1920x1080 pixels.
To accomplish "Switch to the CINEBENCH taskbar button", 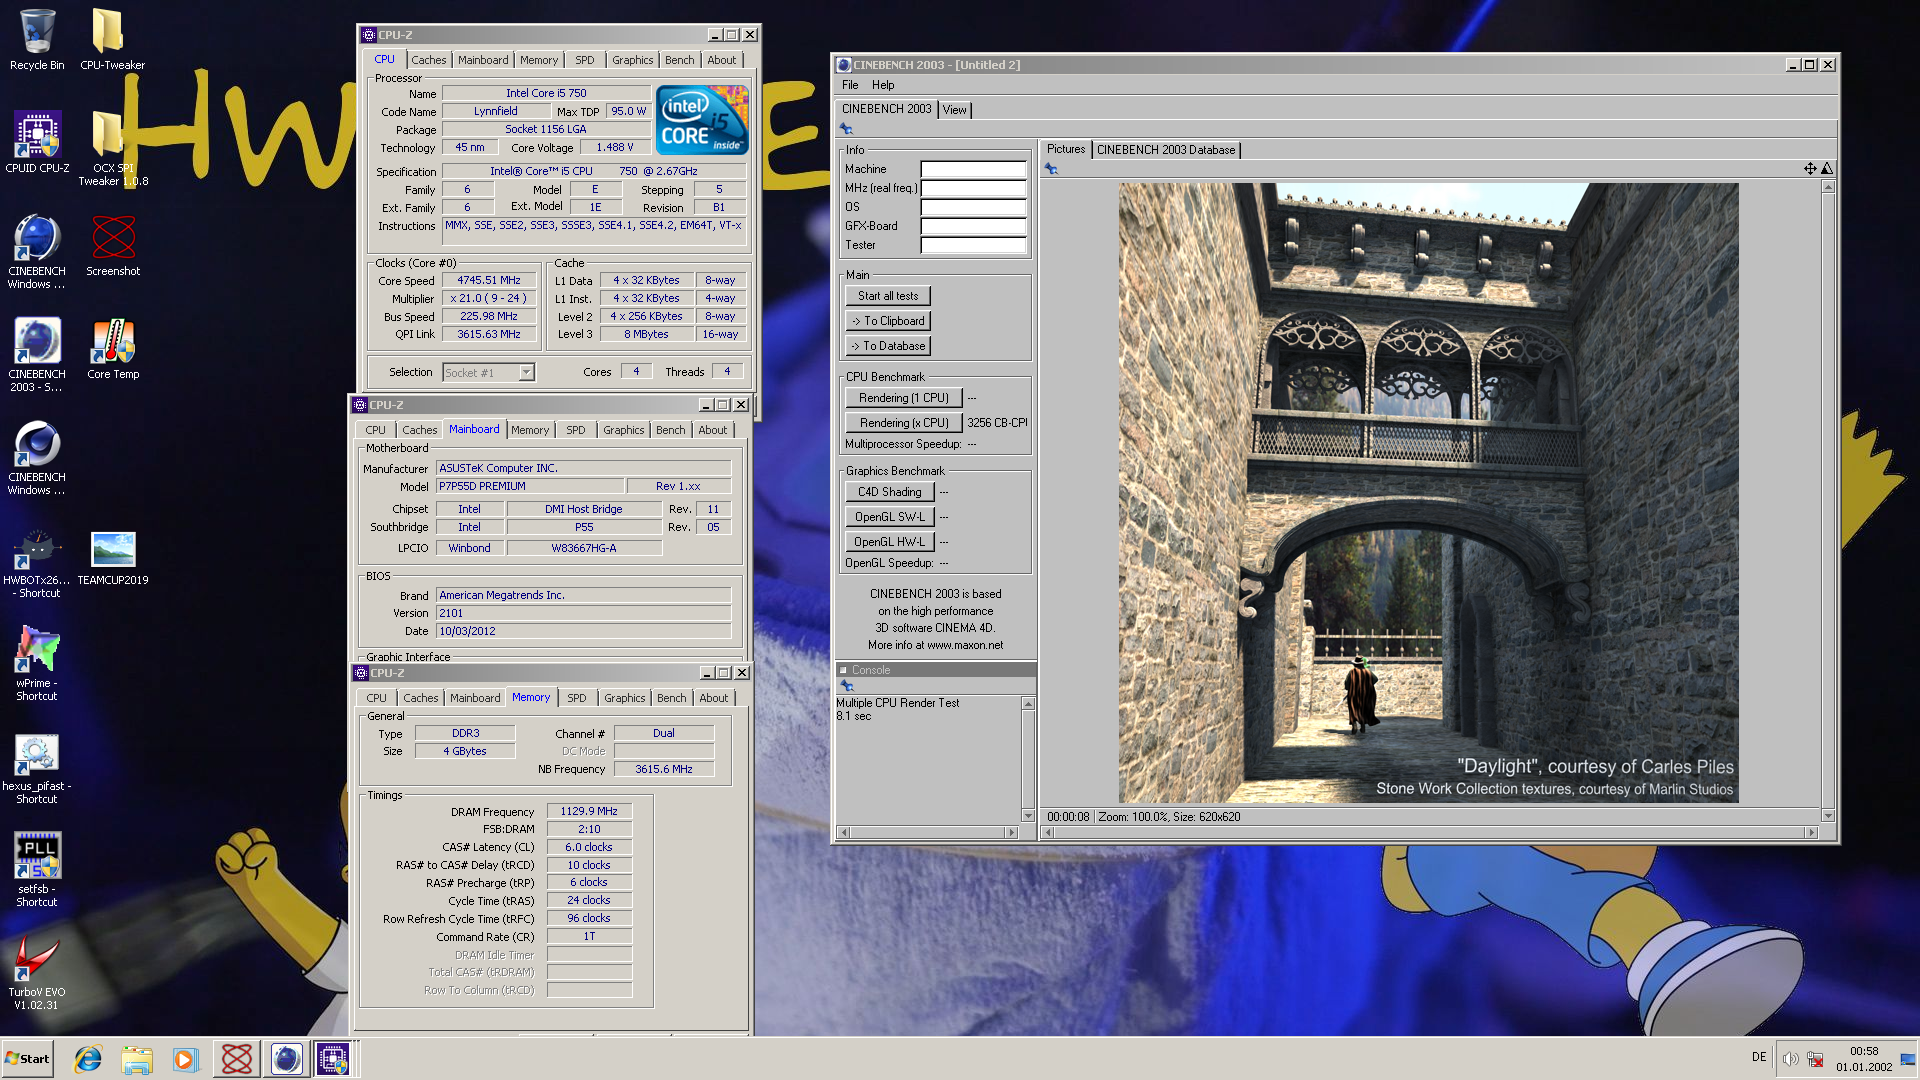I will (286, 1059).
